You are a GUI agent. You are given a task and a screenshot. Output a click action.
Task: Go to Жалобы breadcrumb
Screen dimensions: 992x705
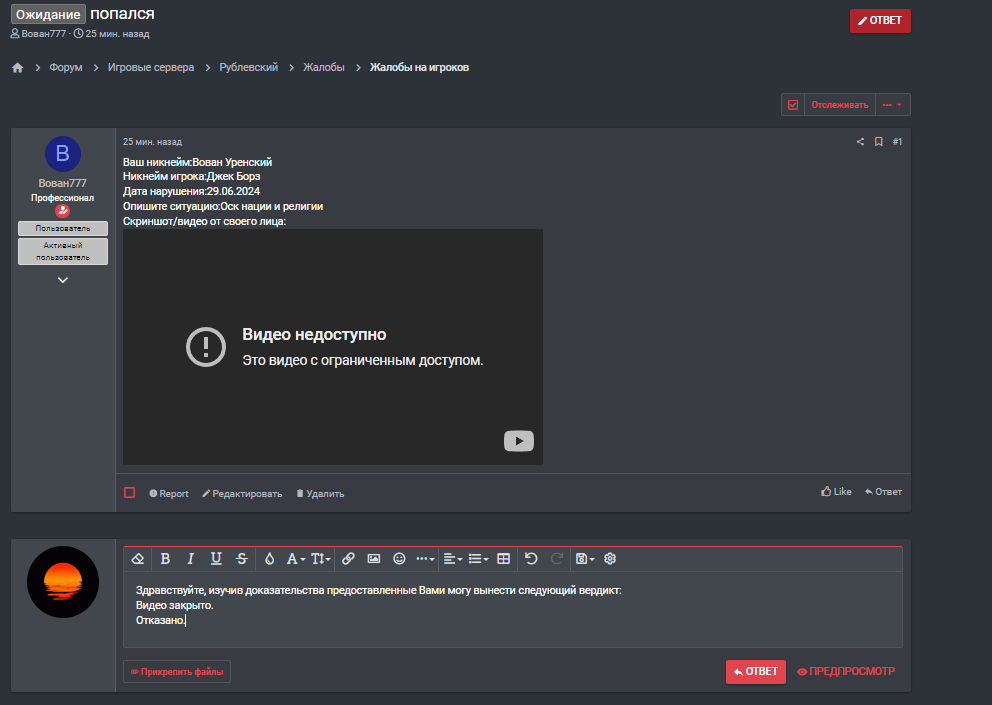[x=324, y=67]
